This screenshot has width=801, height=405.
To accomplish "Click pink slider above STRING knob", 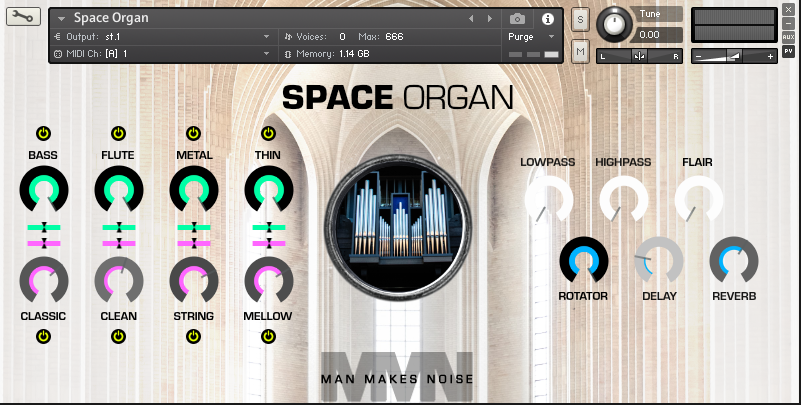I will 194,244.
